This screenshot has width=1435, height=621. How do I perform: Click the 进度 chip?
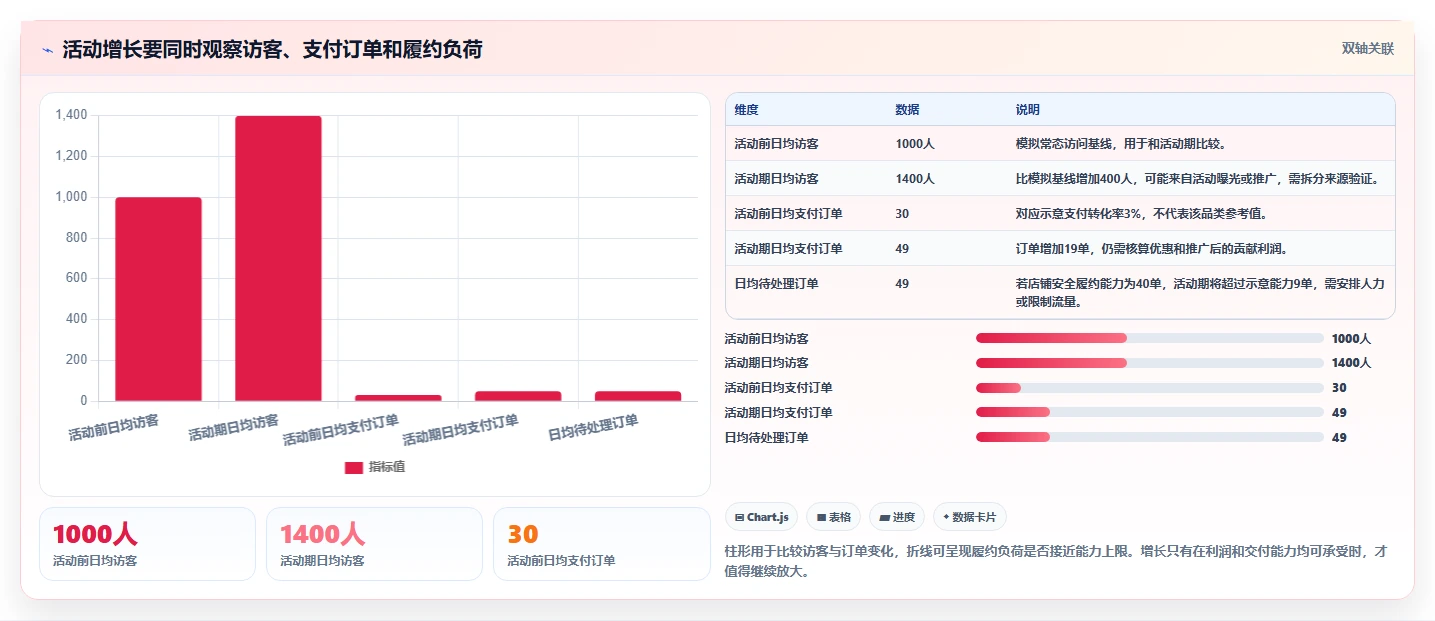897,517
